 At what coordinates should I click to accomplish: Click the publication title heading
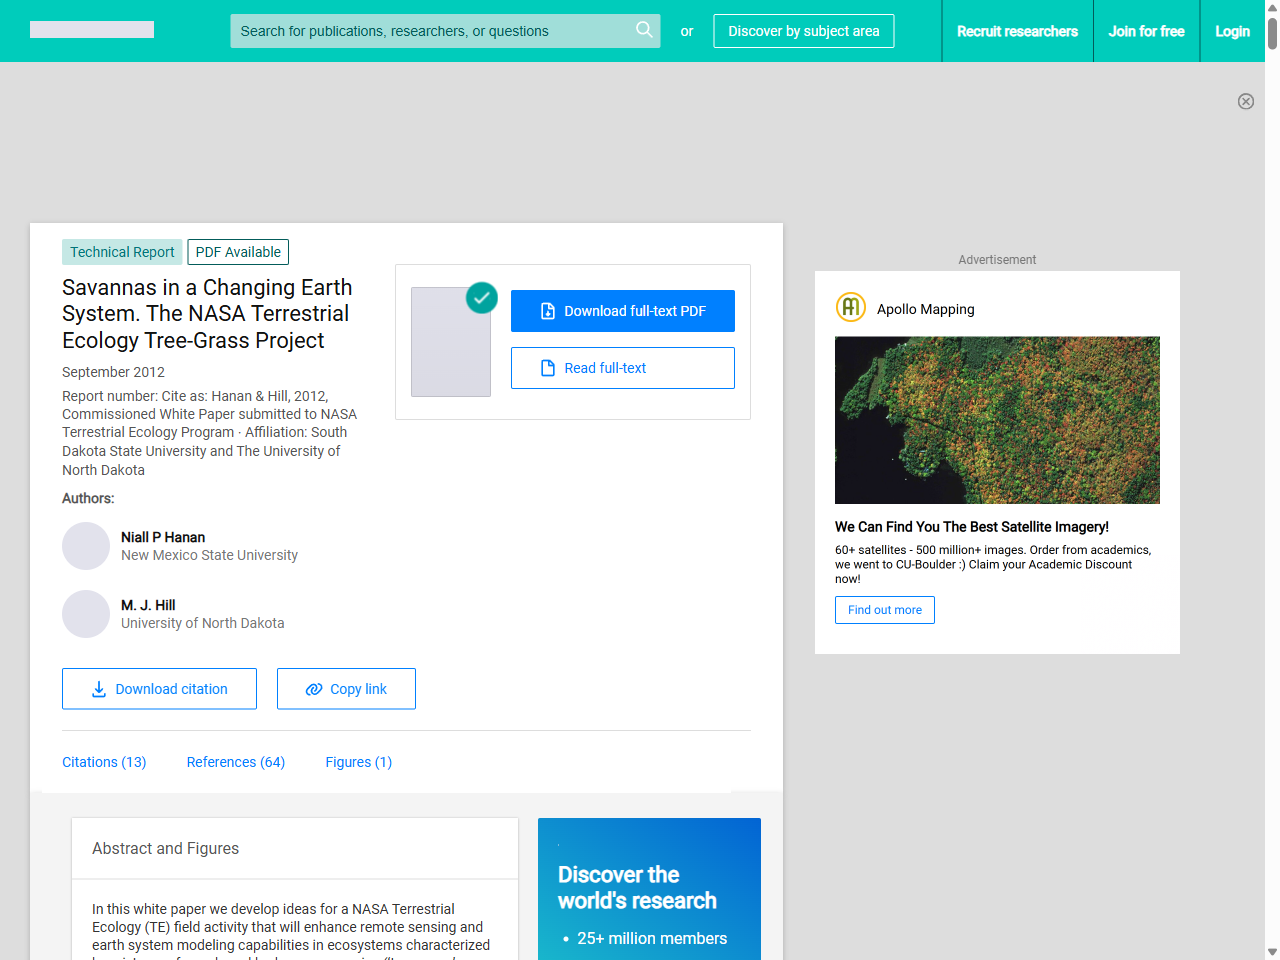point(207,314)
